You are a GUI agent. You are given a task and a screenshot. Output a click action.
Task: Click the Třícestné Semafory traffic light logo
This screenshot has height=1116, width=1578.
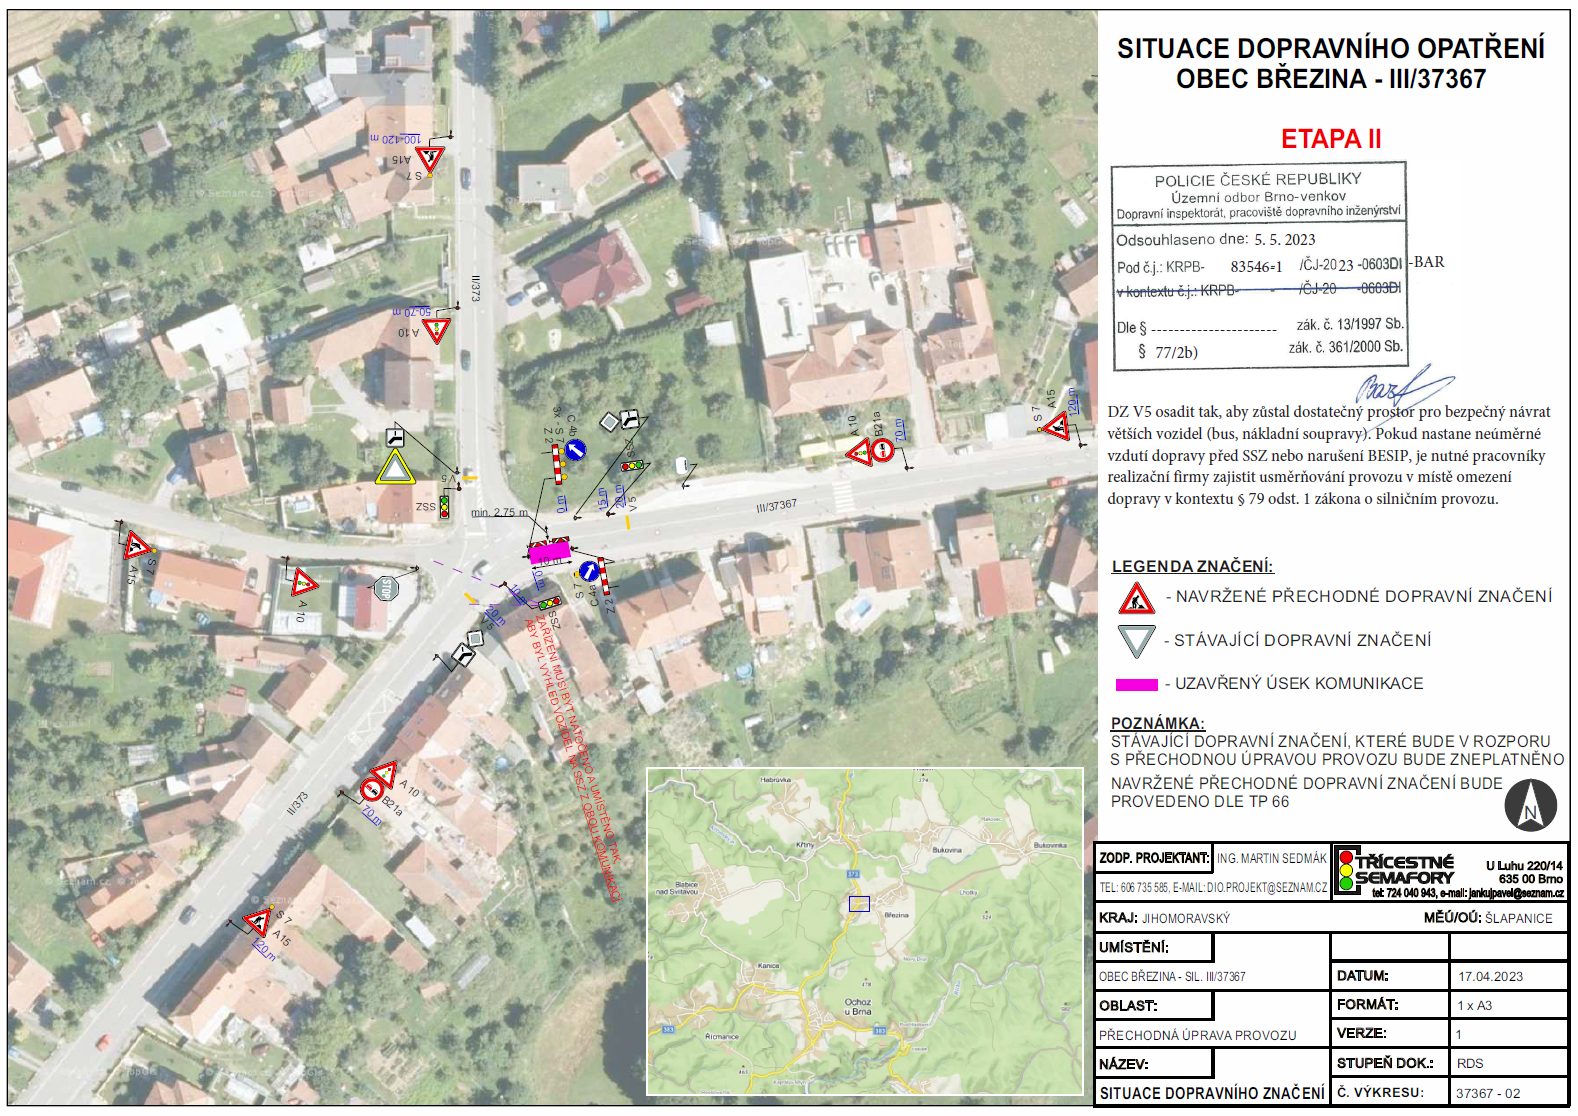point(1347,870)
